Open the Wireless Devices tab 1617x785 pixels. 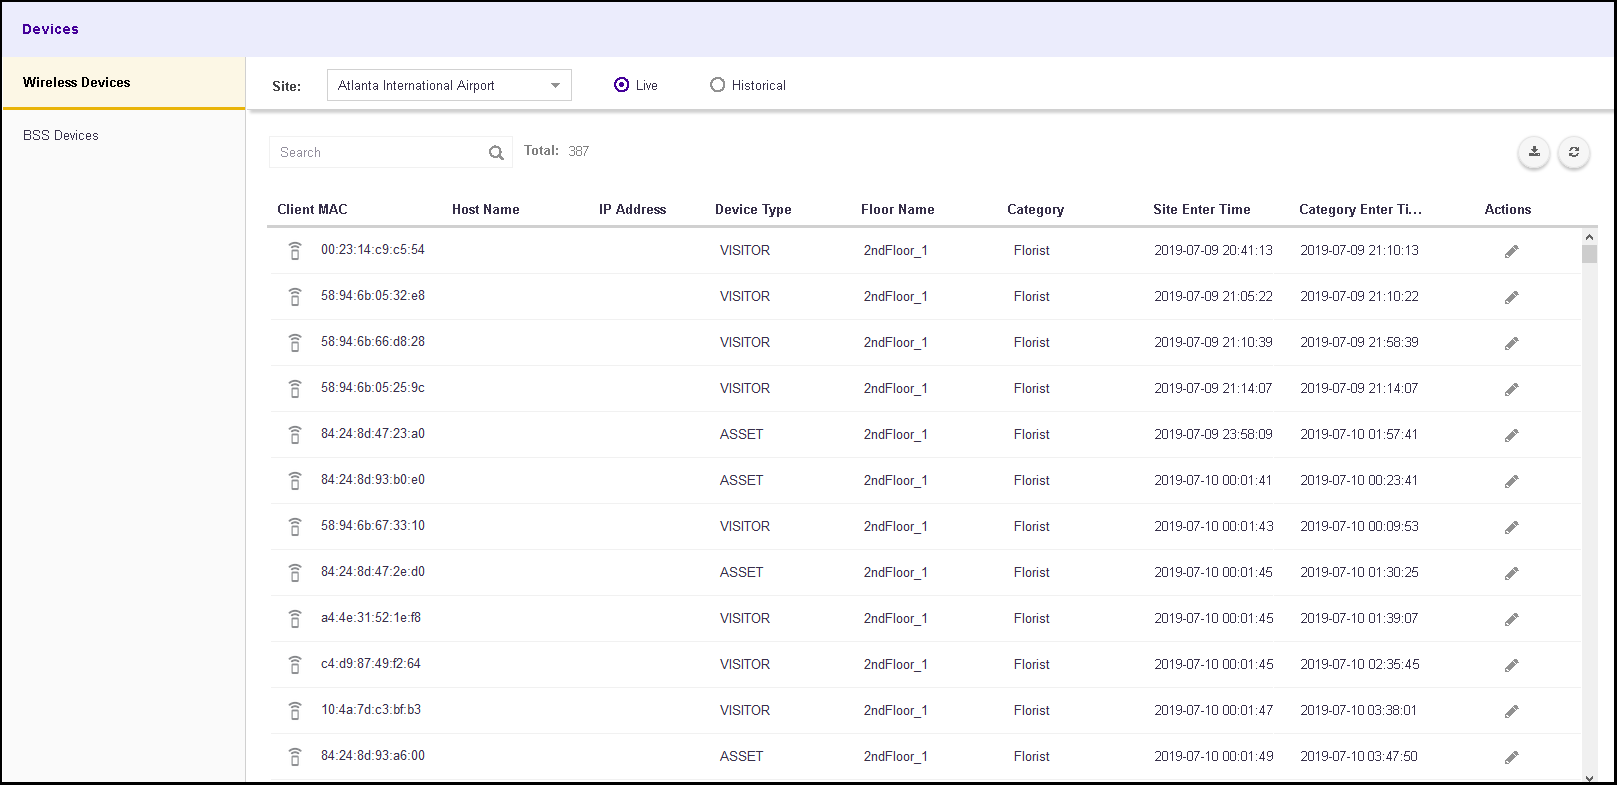tap(77, 83)
